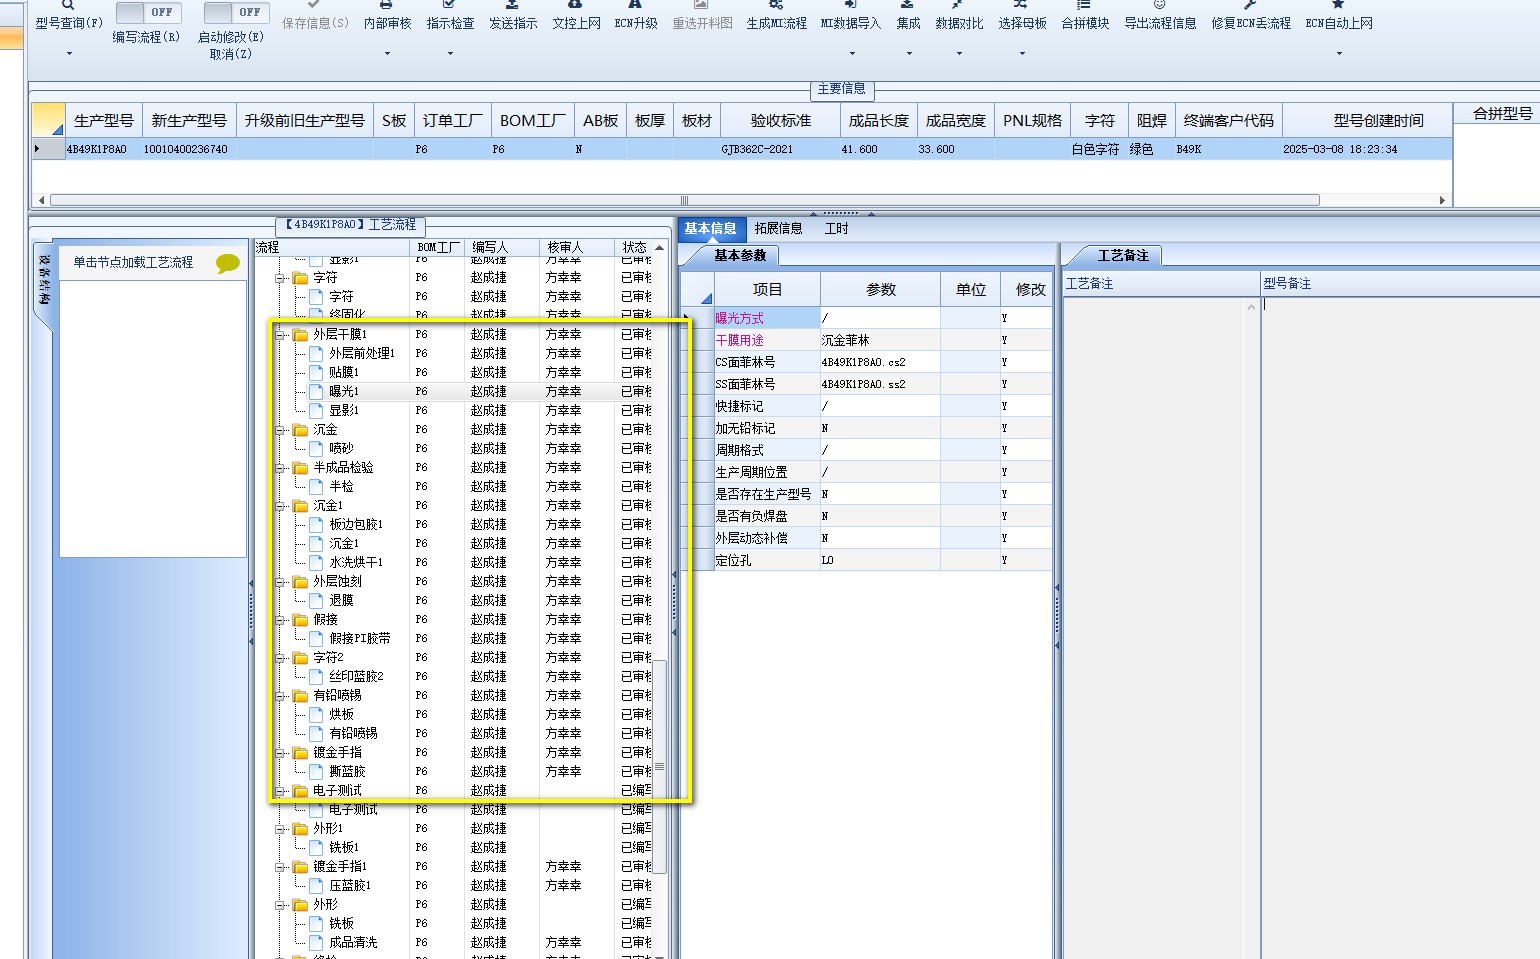Viewport: 1540px width, 959px height.
Task: Click the ECN升级 toolbar button
Action: (636, 16)
